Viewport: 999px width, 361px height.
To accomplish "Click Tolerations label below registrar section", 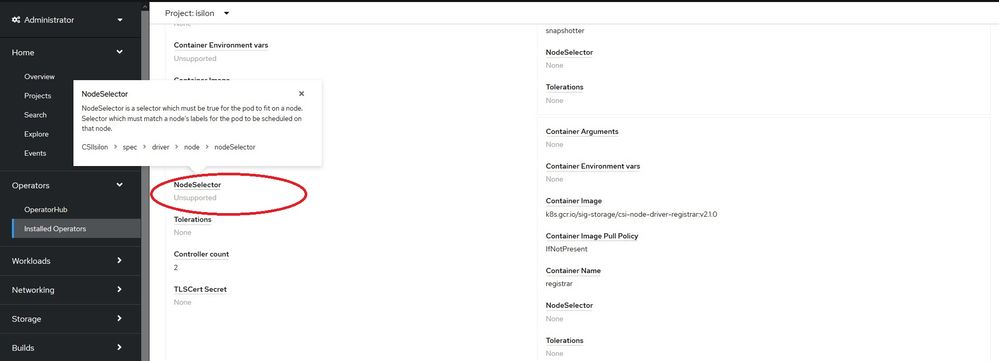I will pyautogui.click(x=564, y=340).
